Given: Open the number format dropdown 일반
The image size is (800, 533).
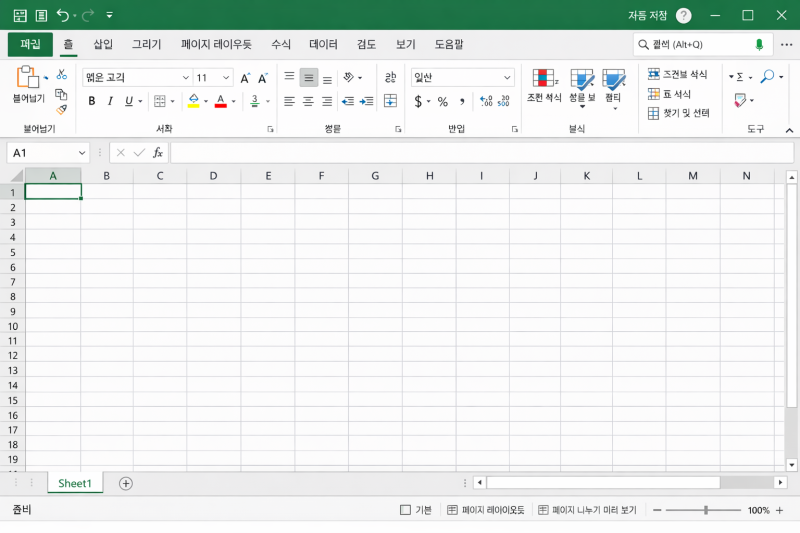Looking at the screenshot, I should (507, 78).
